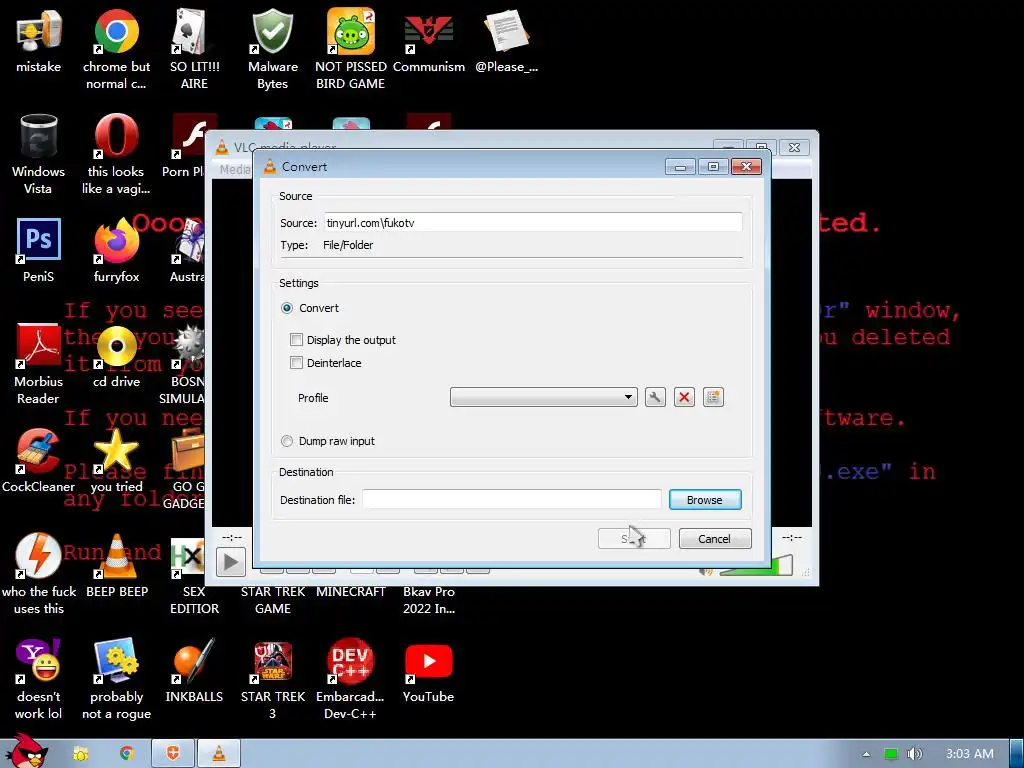
Task: Open the 'doesn't work lol' Yahoo icon
Action: point(39,679)
